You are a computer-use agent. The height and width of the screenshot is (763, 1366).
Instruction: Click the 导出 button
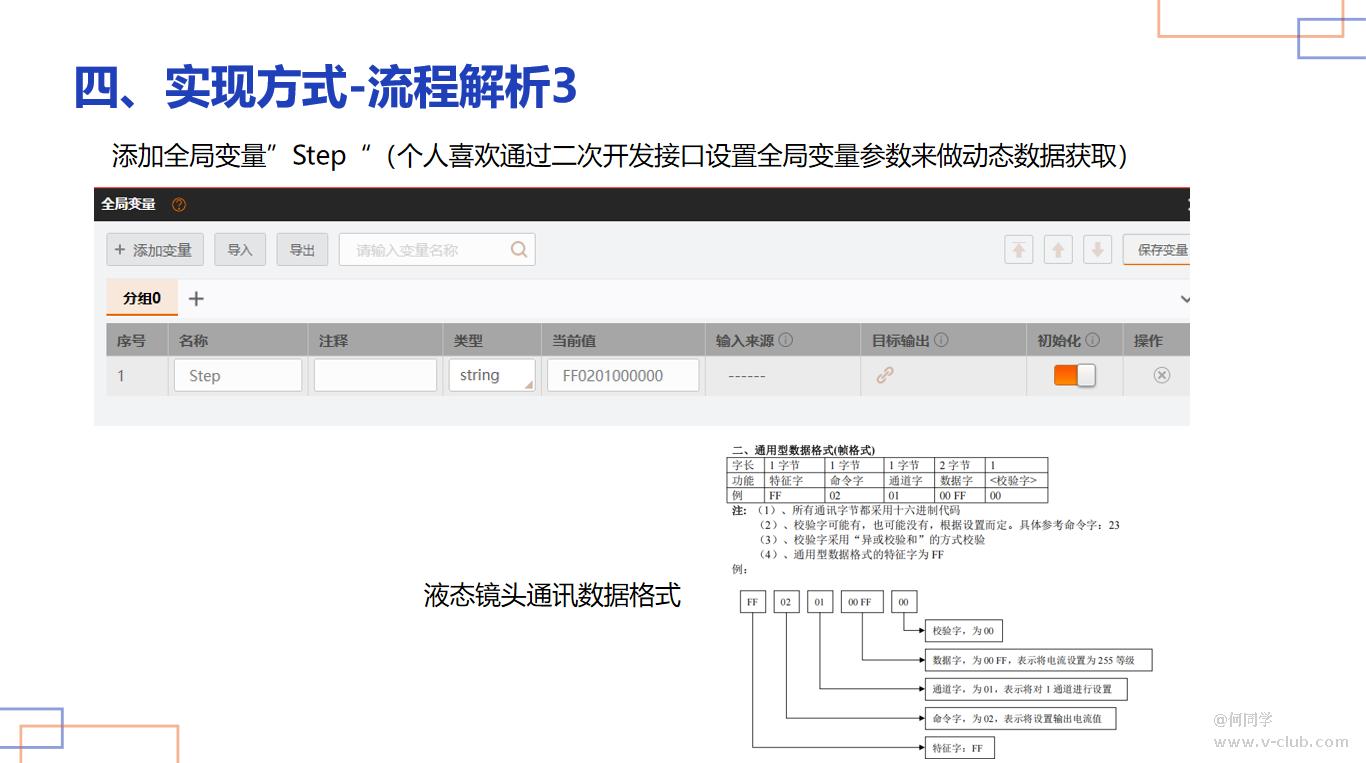tap(302, 250)
